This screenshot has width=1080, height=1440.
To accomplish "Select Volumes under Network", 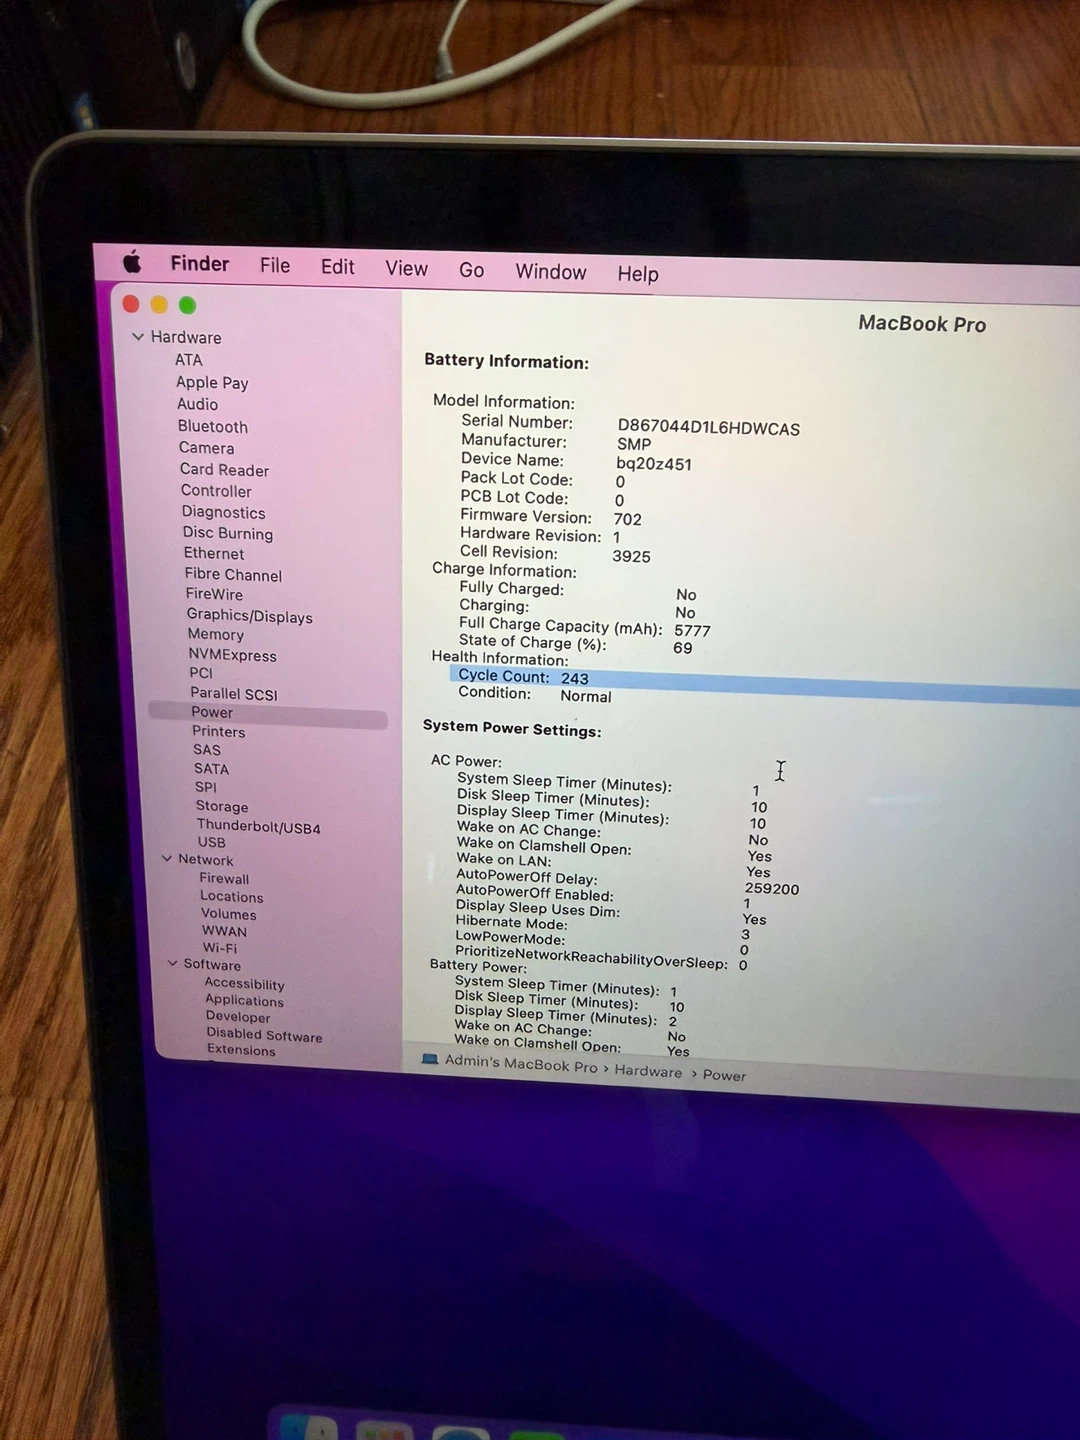I will (x=229, y=914).
